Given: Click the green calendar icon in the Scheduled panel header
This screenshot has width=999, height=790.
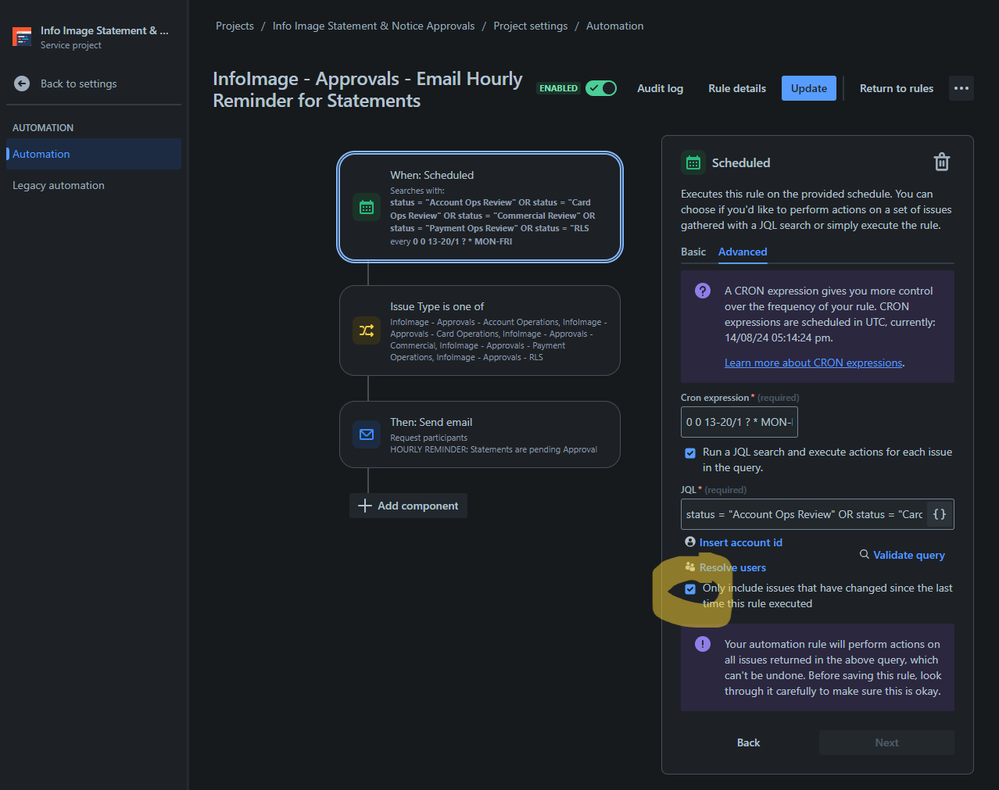Looking at the screenshot, I should click(693, 163).
